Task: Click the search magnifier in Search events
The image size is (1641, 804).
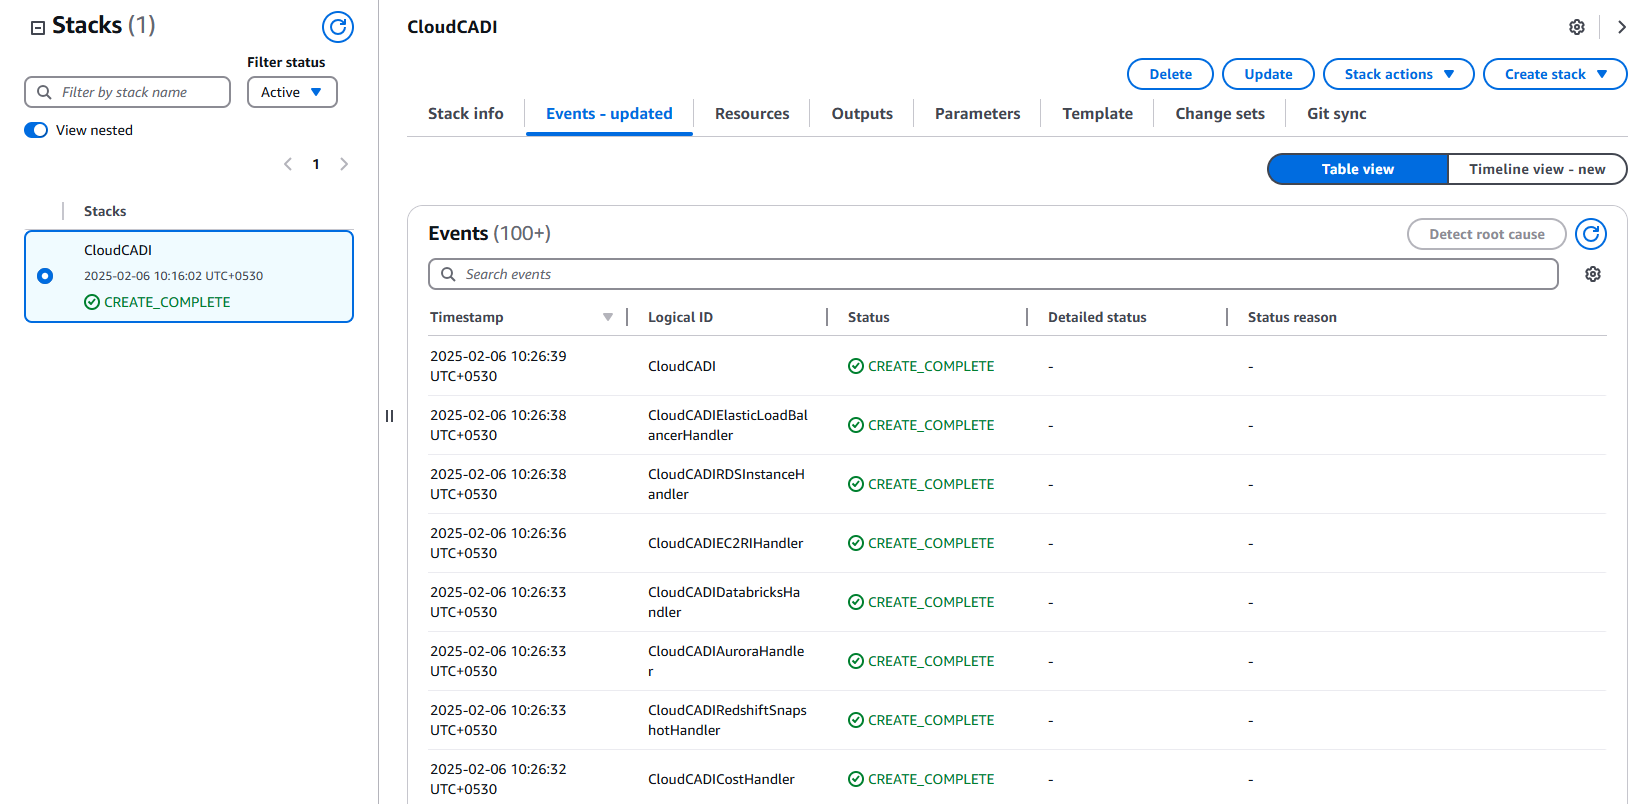Action: [x=448, y=274]
